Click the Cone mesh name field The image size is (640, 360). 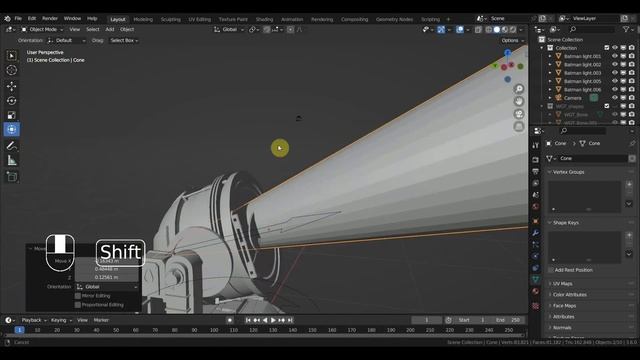point(592,158)
